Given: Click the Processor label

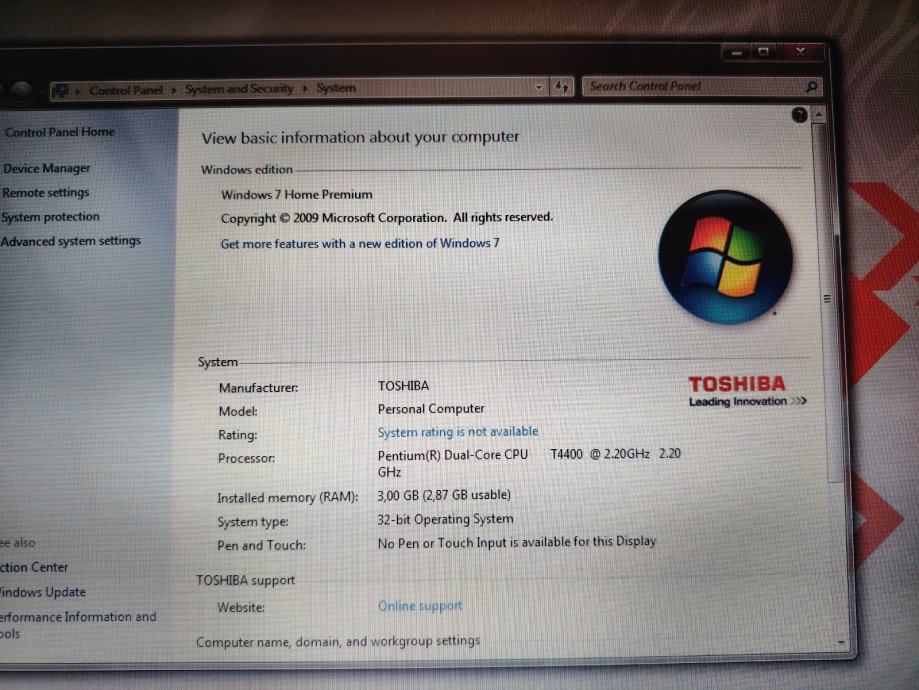Looking at the screenshot, I should [x=246, y=458].
